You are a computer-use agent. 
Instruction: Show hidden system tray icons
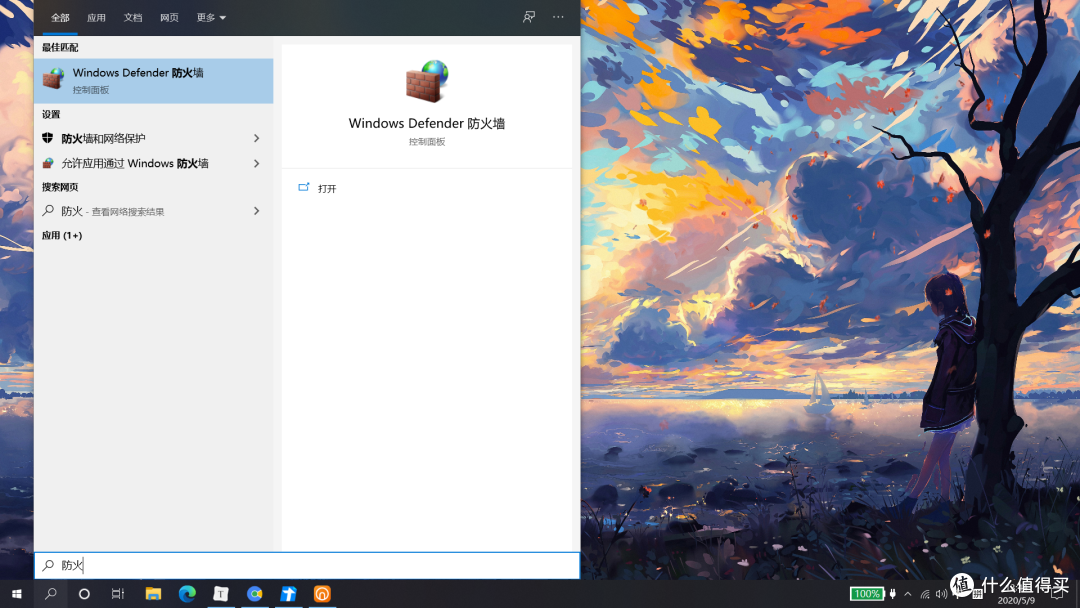tap(908, 594)
